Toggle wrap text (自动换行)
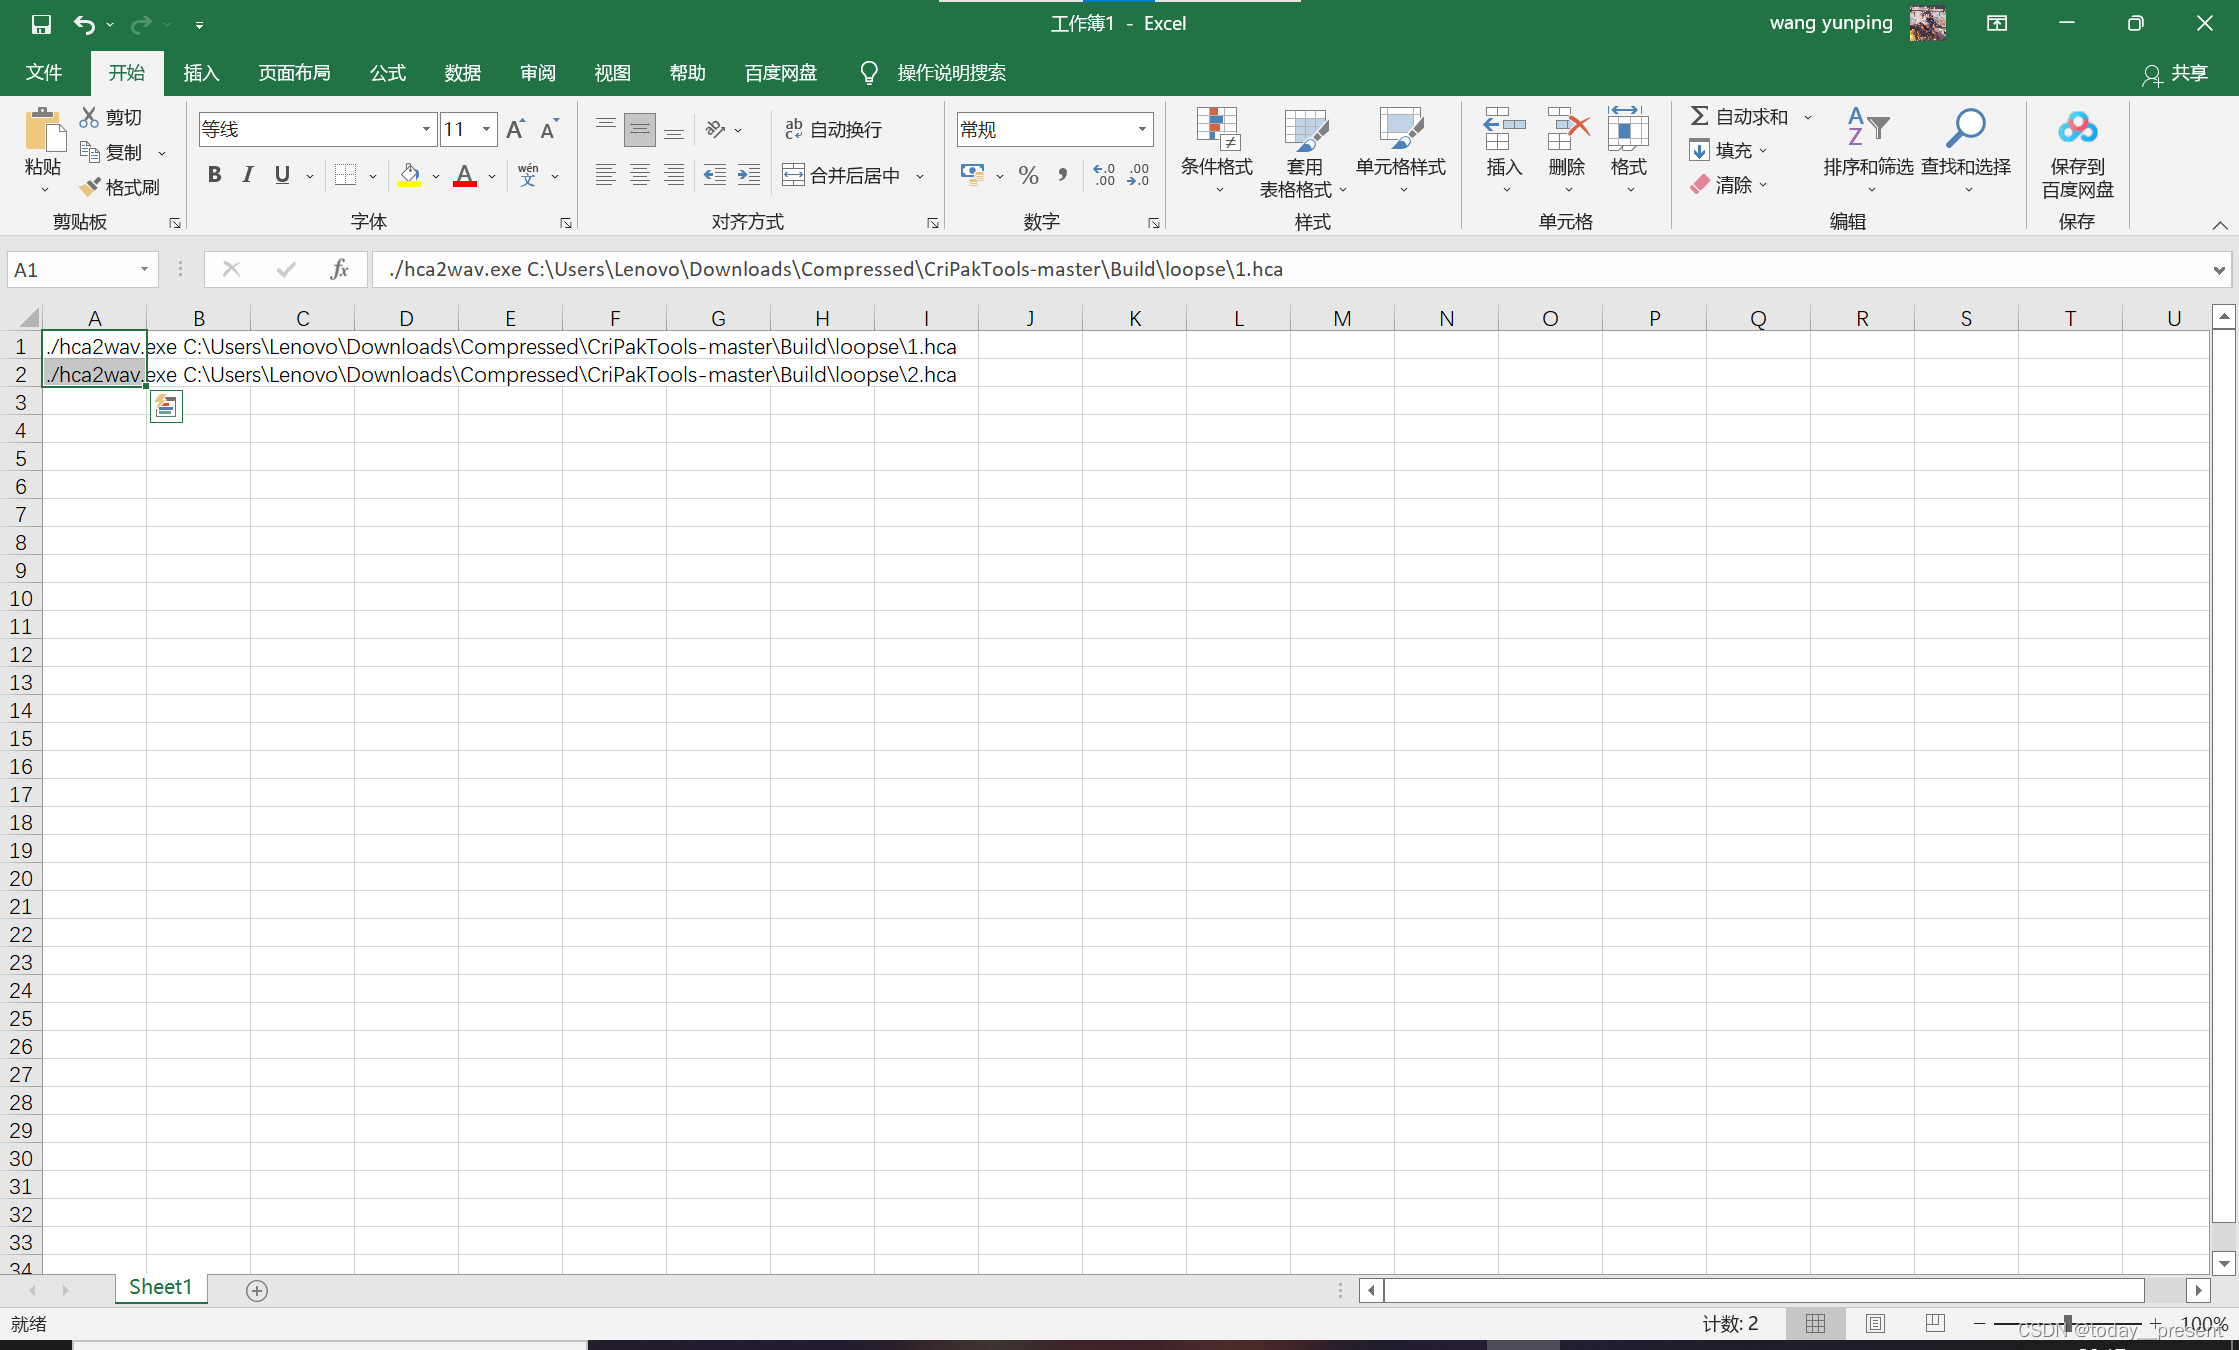2239x1350 pixels. click(834, 129)
